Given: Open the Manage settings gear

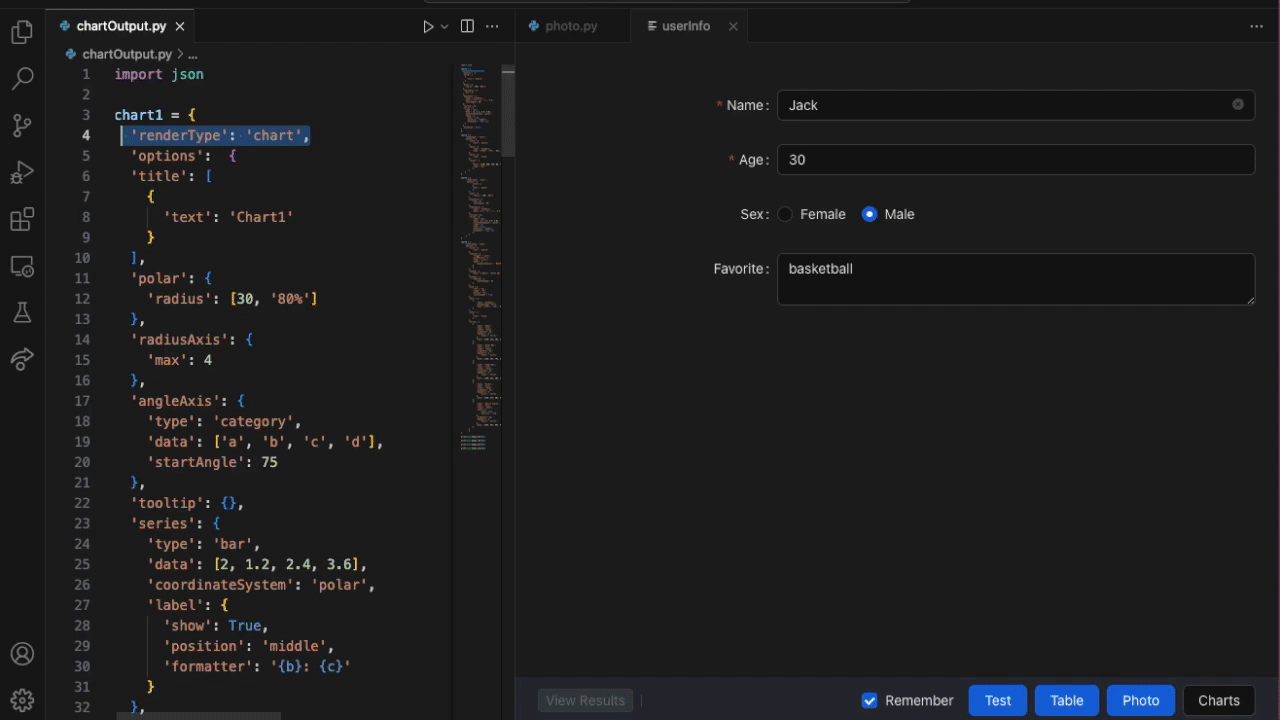Looking at the screenshot, I should pos(22,700).
